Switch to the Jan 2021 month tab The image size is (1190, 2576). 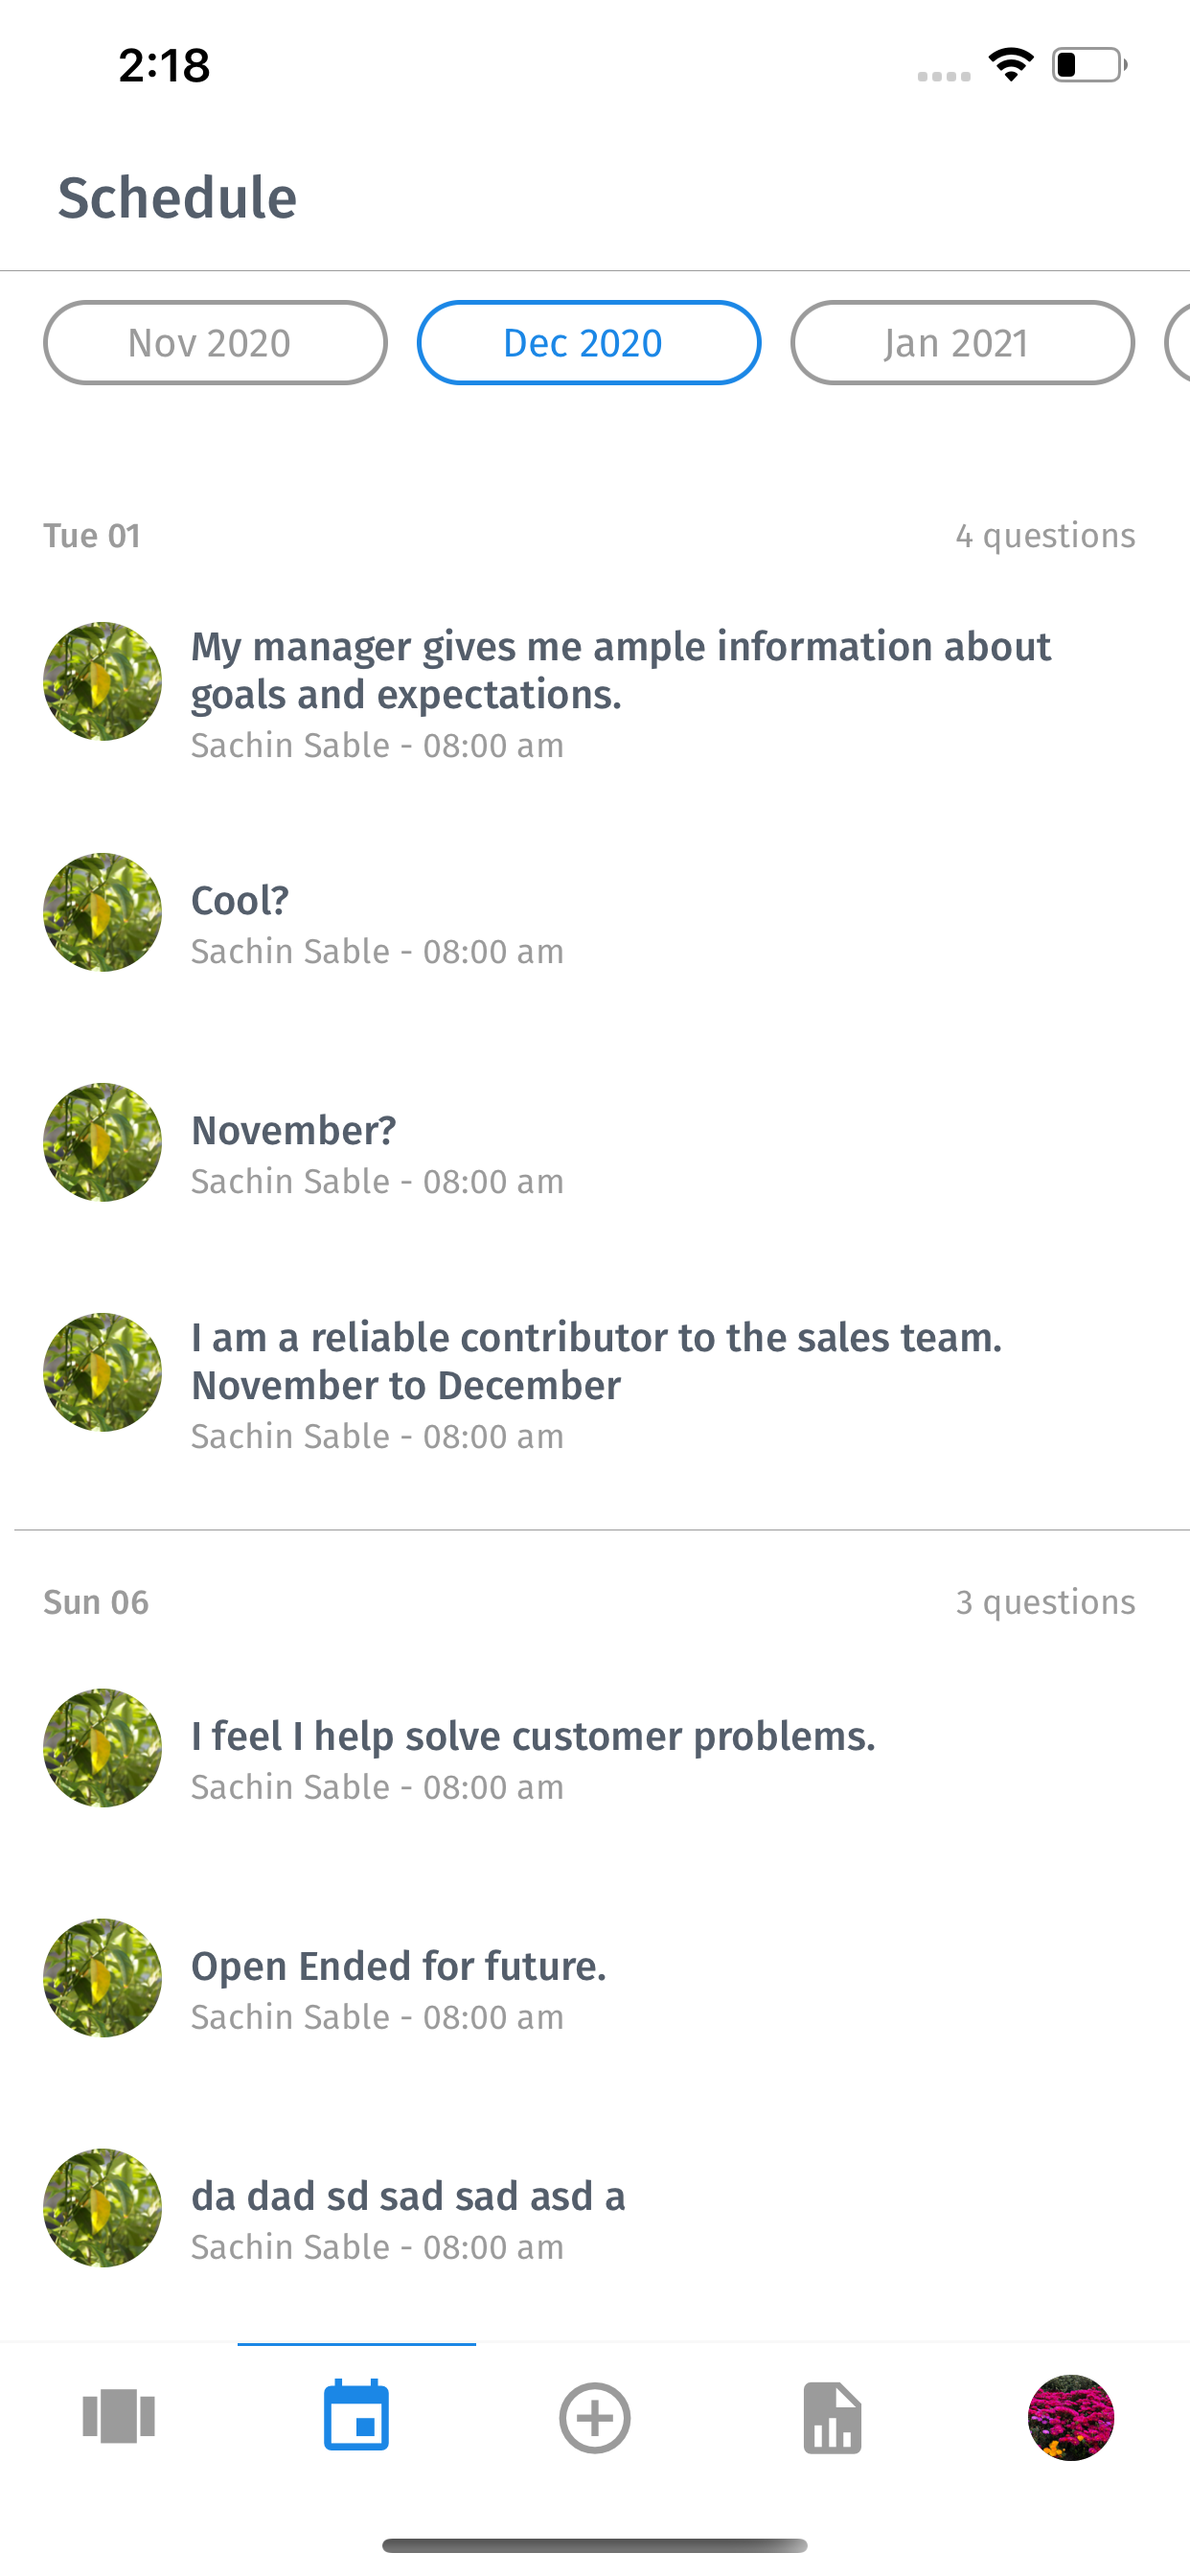pos(963,343)
